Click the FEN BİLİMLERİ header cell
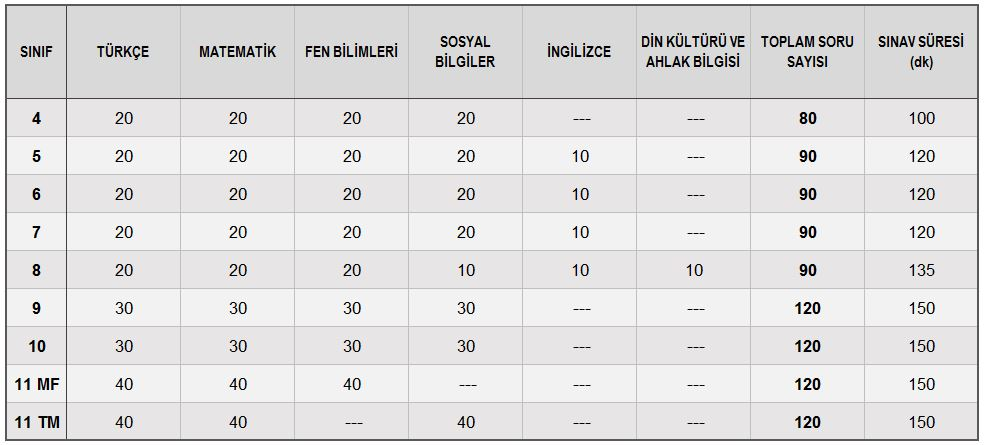Image resolution: width=984 pixels, height=445 pixels. pyautogui.click(x=351, y=51)
